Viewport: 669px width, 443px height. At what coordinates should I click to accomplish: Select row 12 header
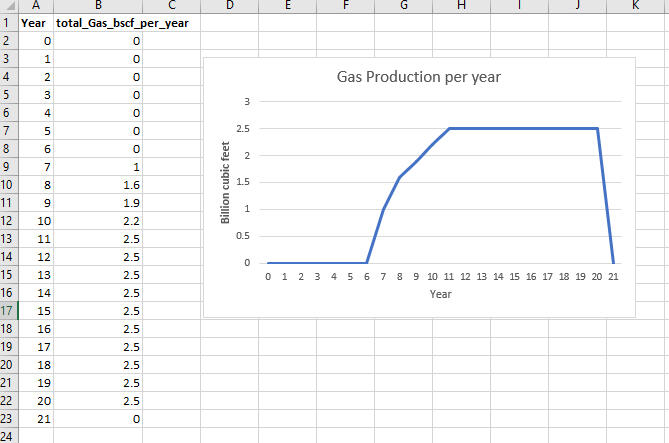(x=9, y=221)
